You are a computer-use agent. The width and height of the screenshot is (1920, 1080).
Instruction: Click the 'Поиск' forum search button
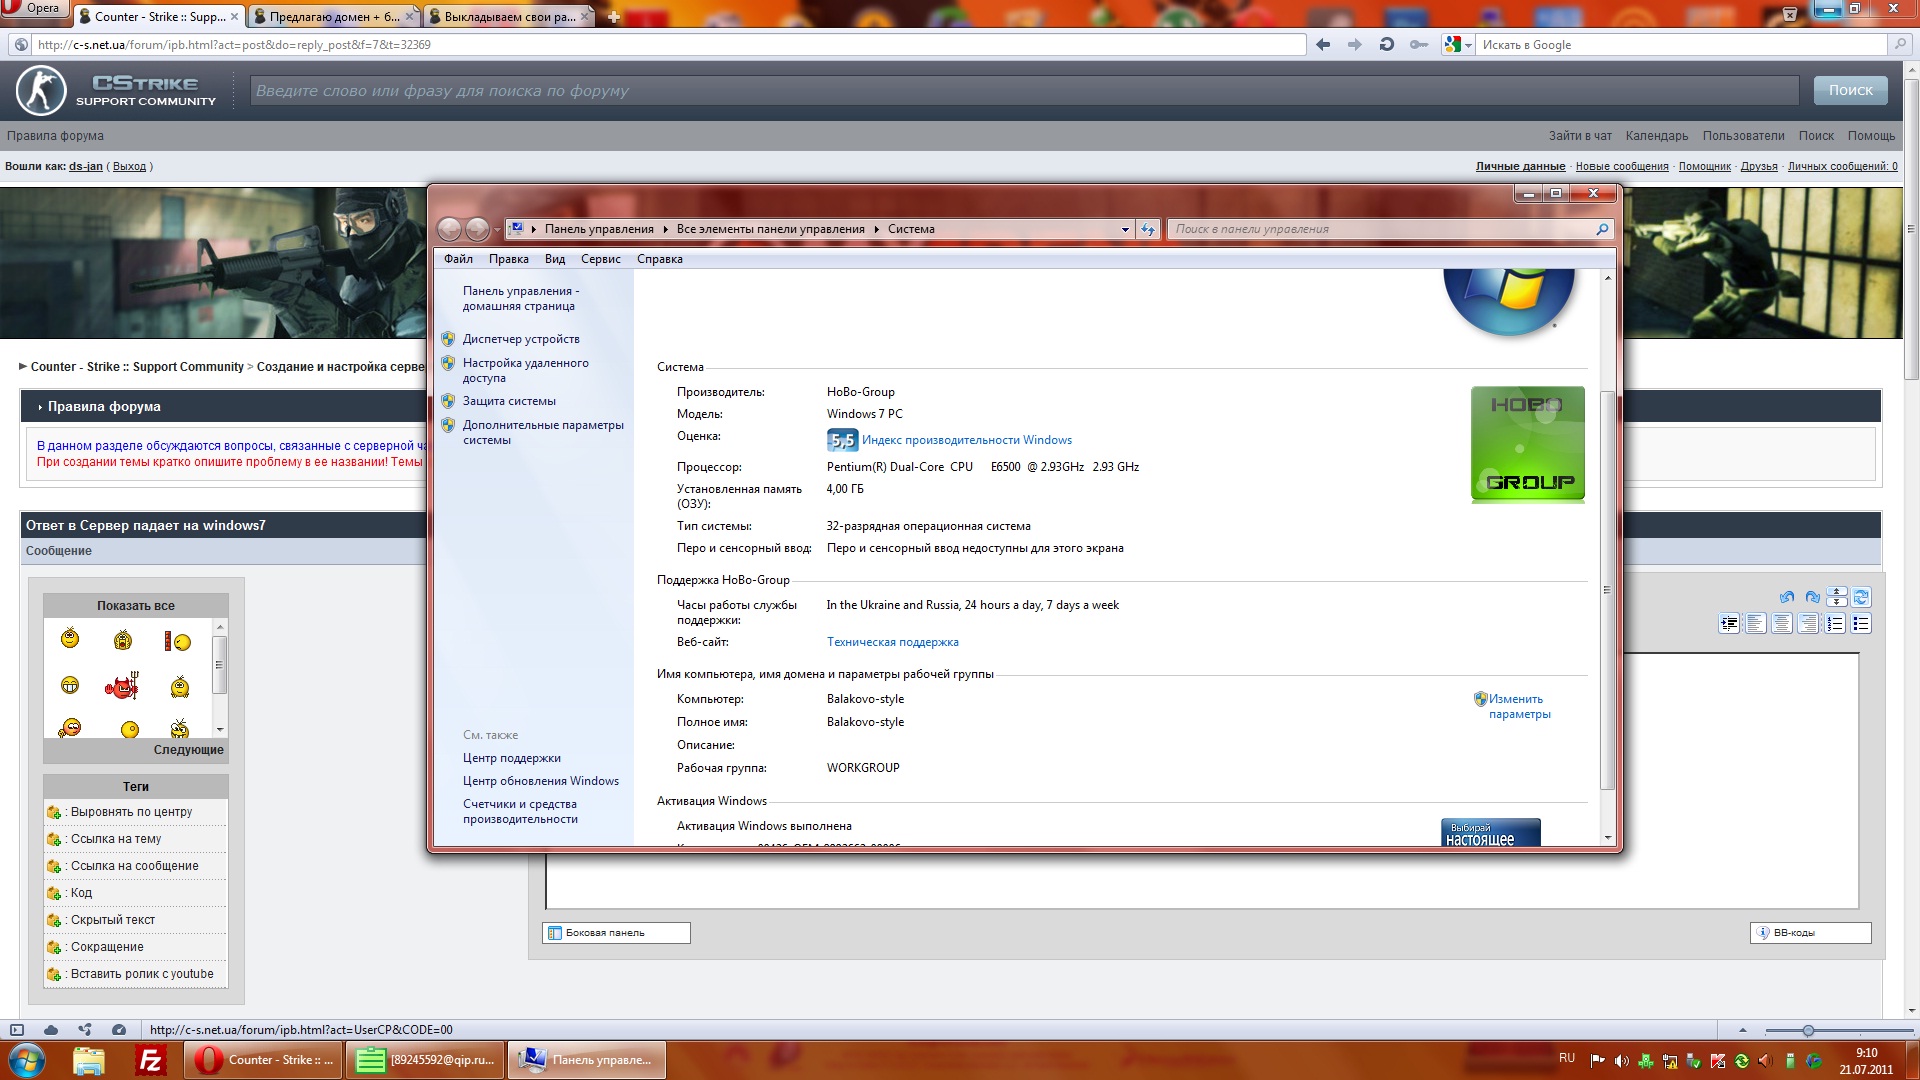point(1851,90)
